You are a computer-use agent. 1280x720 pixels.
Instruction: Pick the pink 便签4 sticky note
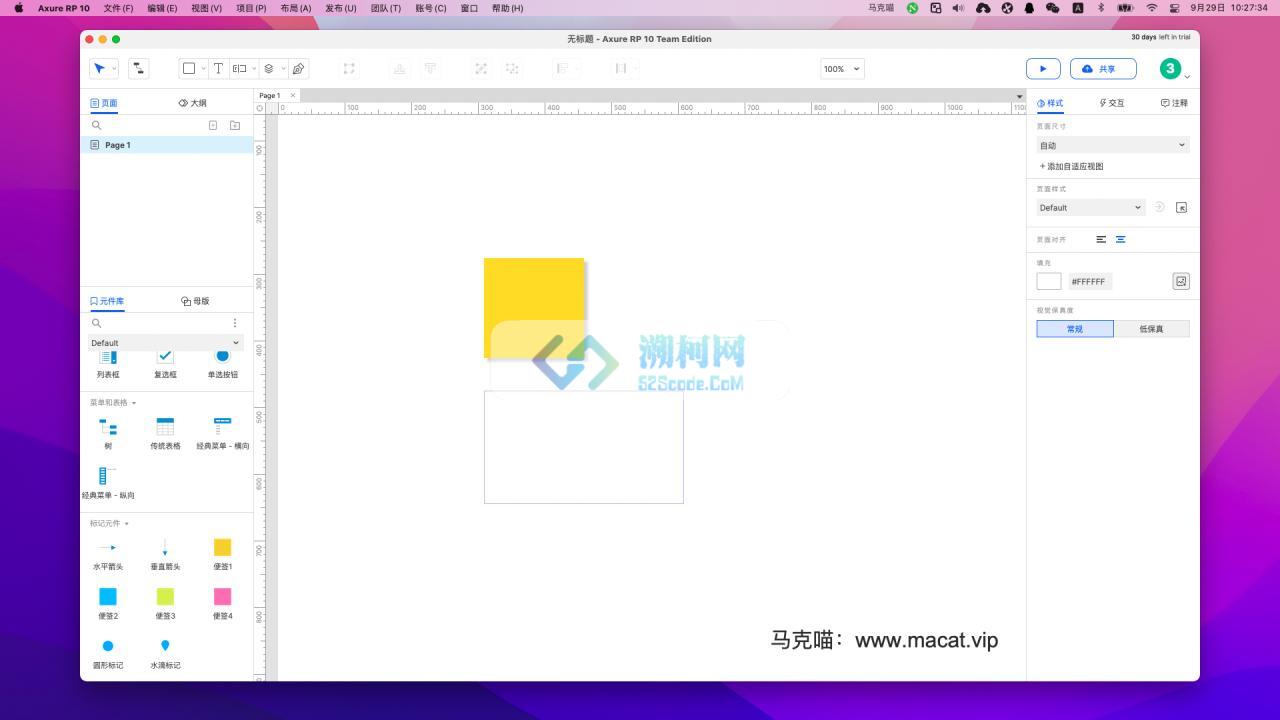[x=222, y=602]
